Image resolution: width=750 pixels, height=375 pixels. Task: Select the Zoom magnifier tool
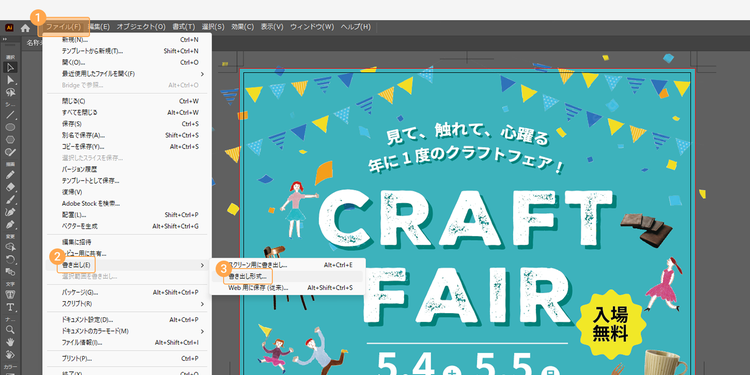pyautogui.click(x=10, y=330)
